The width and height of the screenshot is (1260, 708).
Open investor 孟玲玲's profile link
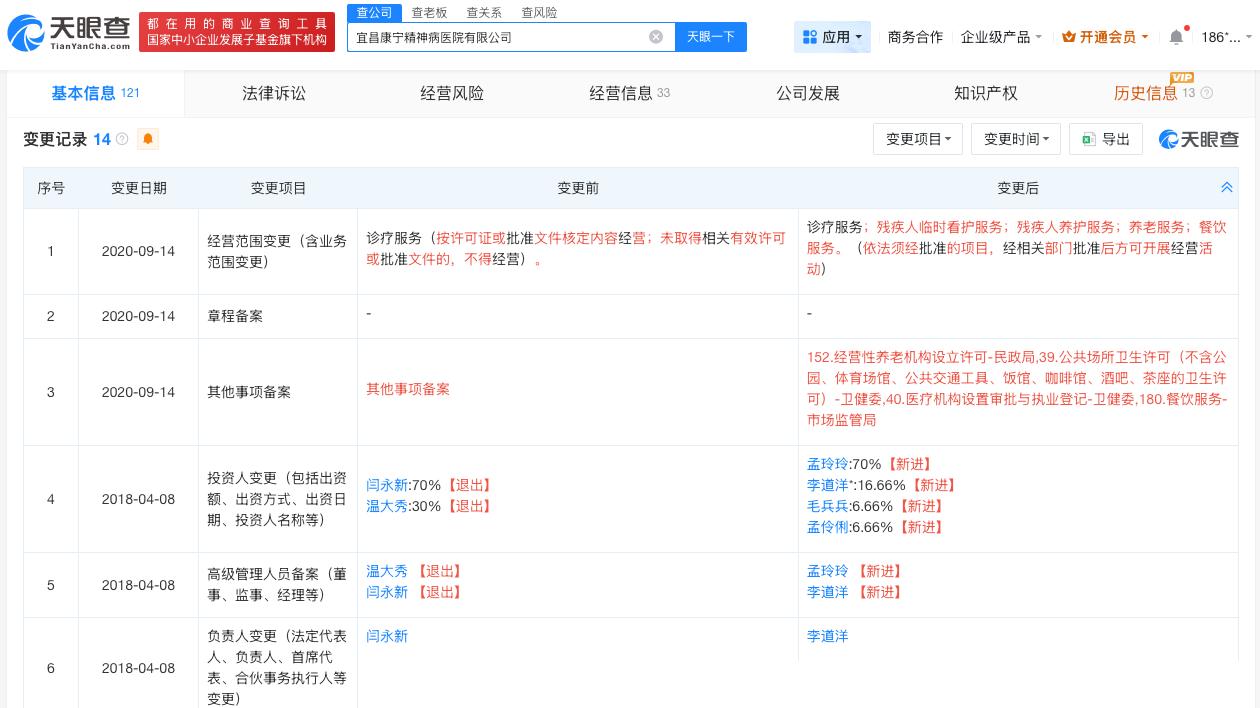point(827,464)
